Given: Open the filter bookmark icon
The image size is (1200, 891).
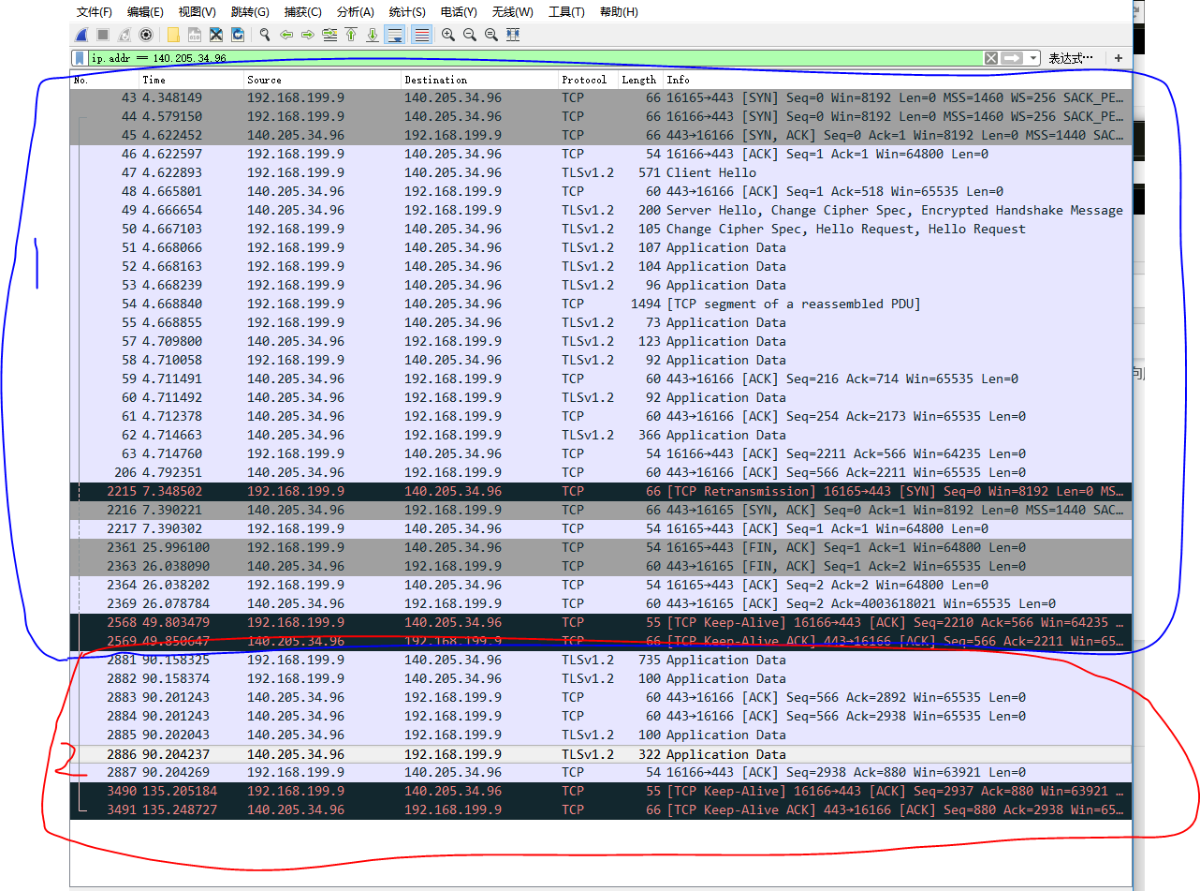Looking at the screenshot, I should pos(80,58).
